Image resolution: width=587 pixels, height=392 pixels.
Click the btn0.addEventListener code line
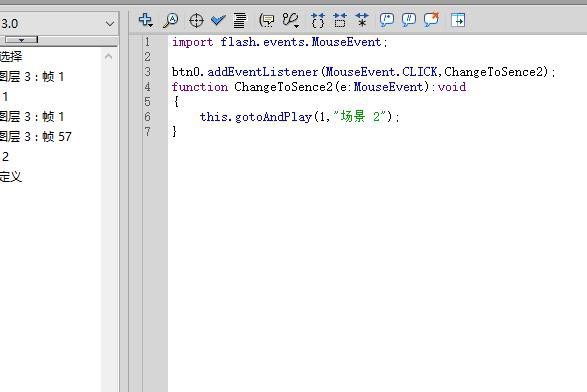[x=364, y=72]
